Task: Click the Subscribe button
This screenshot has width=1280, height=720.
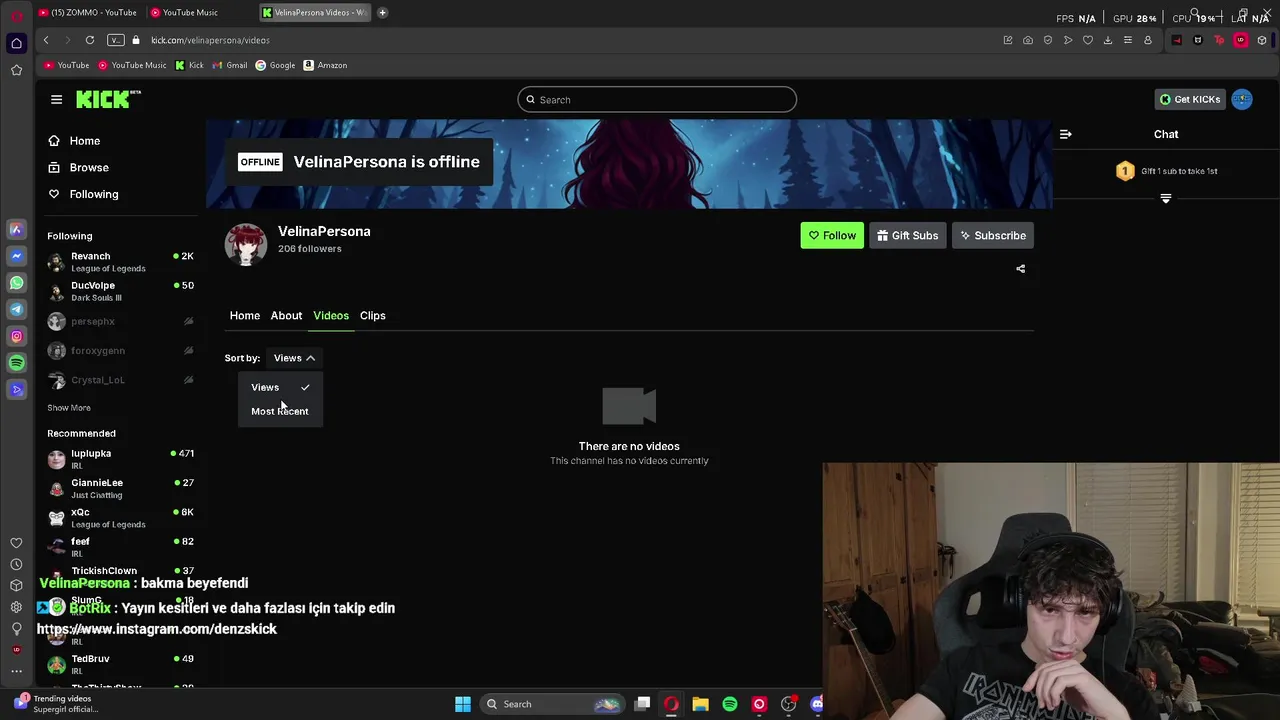Action: [993, 236]
